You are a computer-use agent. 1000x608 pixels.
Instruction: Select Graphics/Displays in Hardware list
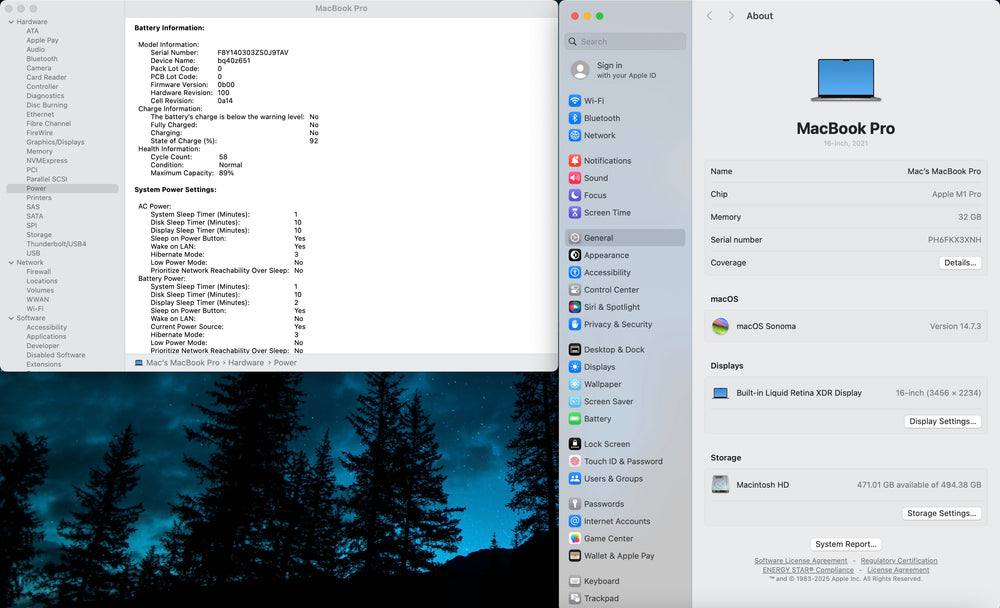55,142
